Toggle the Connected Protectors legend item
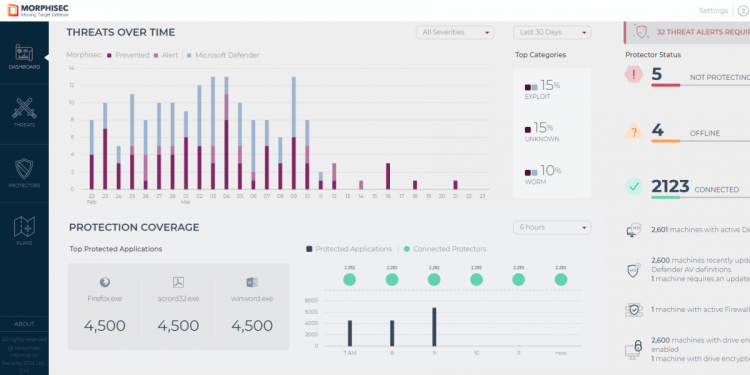The width and height of the screenshot is (750, 375). click(445, 249)
